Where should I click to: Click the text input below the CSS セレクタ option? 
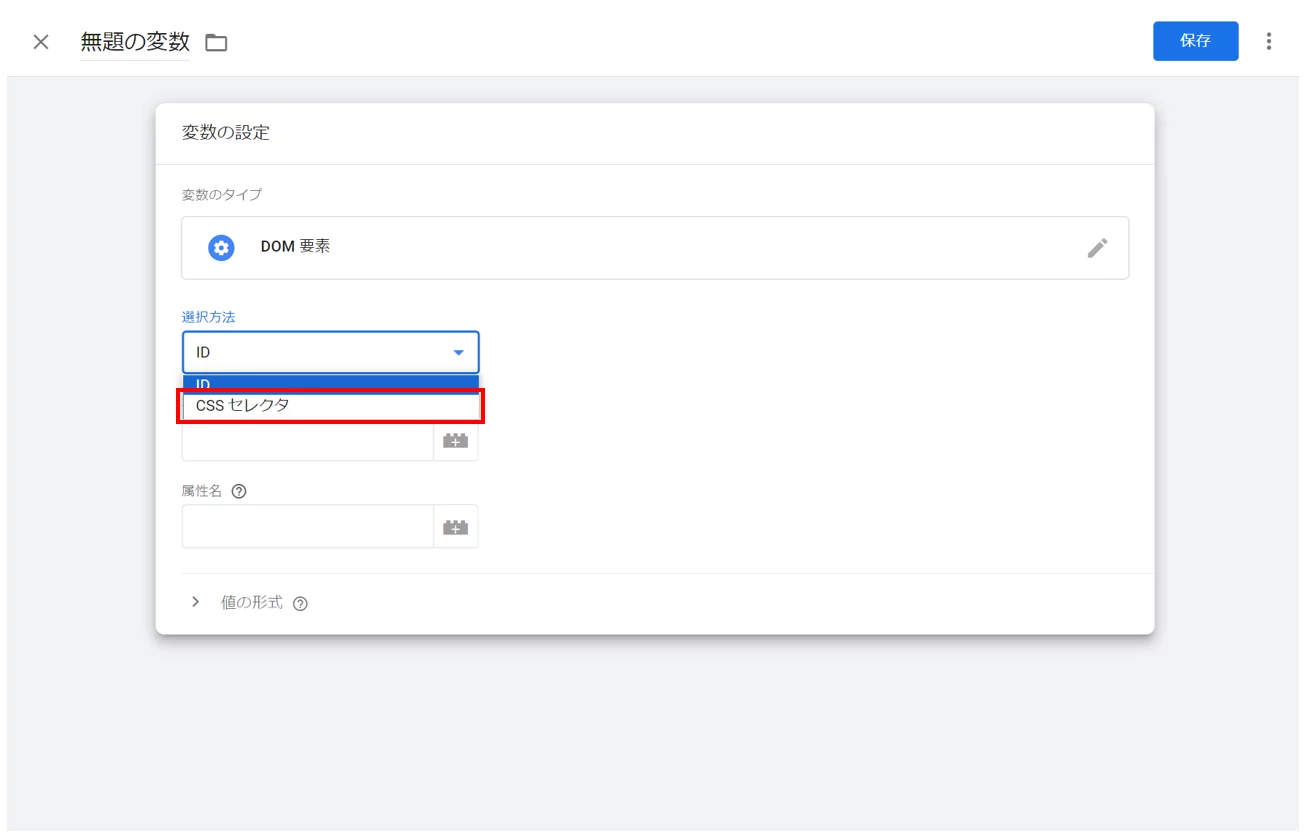pos(307,442)
